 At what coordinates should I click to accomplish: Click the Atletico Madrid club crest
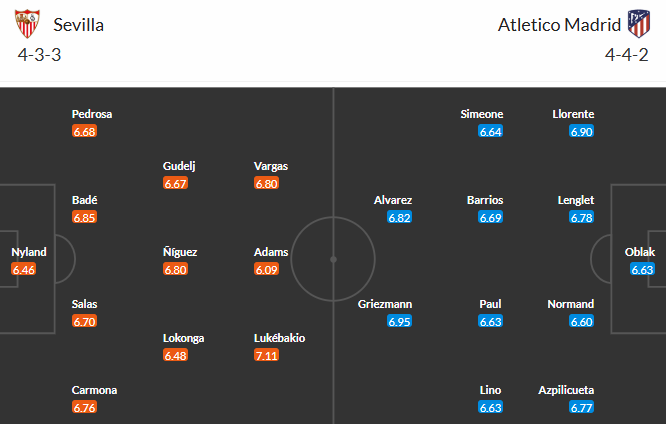click(x=637, y=23)
